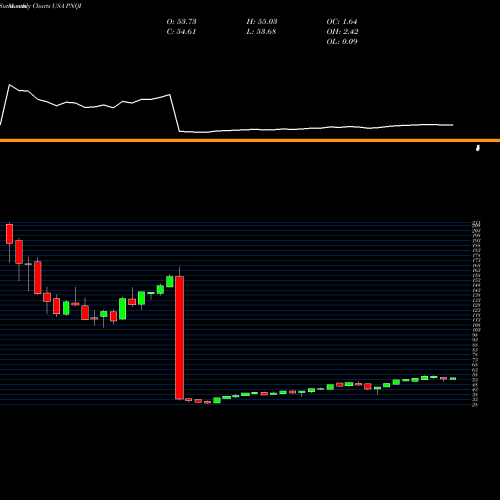Viewport: 500px width, 500px height.
Task: Select the OL: 0.09 reading
Action: pos(342,42)
